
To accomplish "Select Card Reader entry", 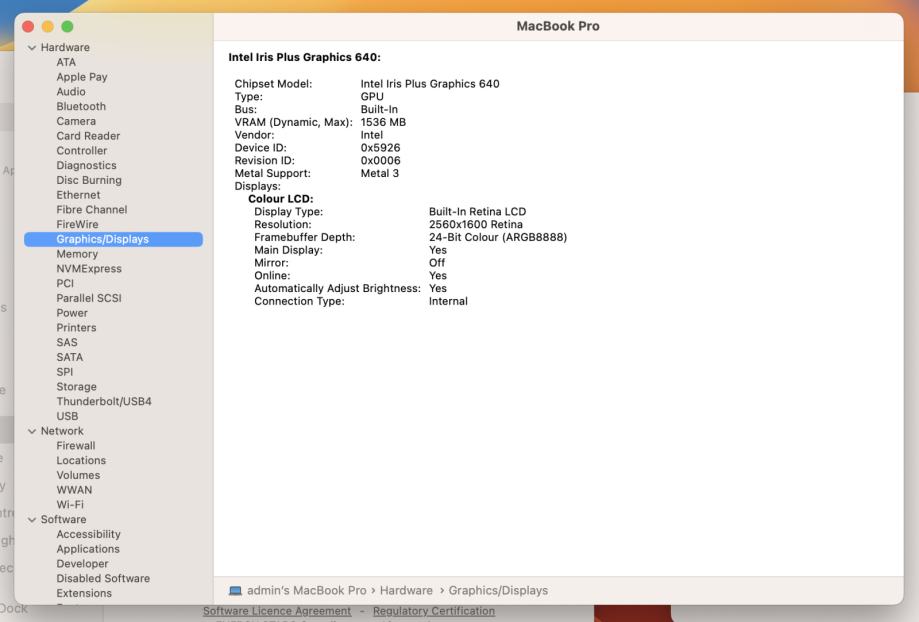I will point(88,135).
